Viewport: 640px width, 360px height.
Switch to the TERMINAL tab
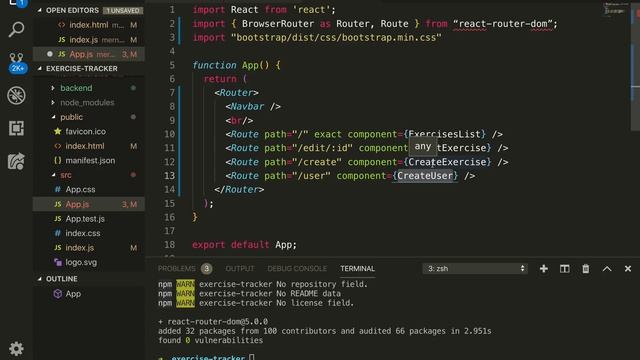pyautogui.click(x=358, y=269)
